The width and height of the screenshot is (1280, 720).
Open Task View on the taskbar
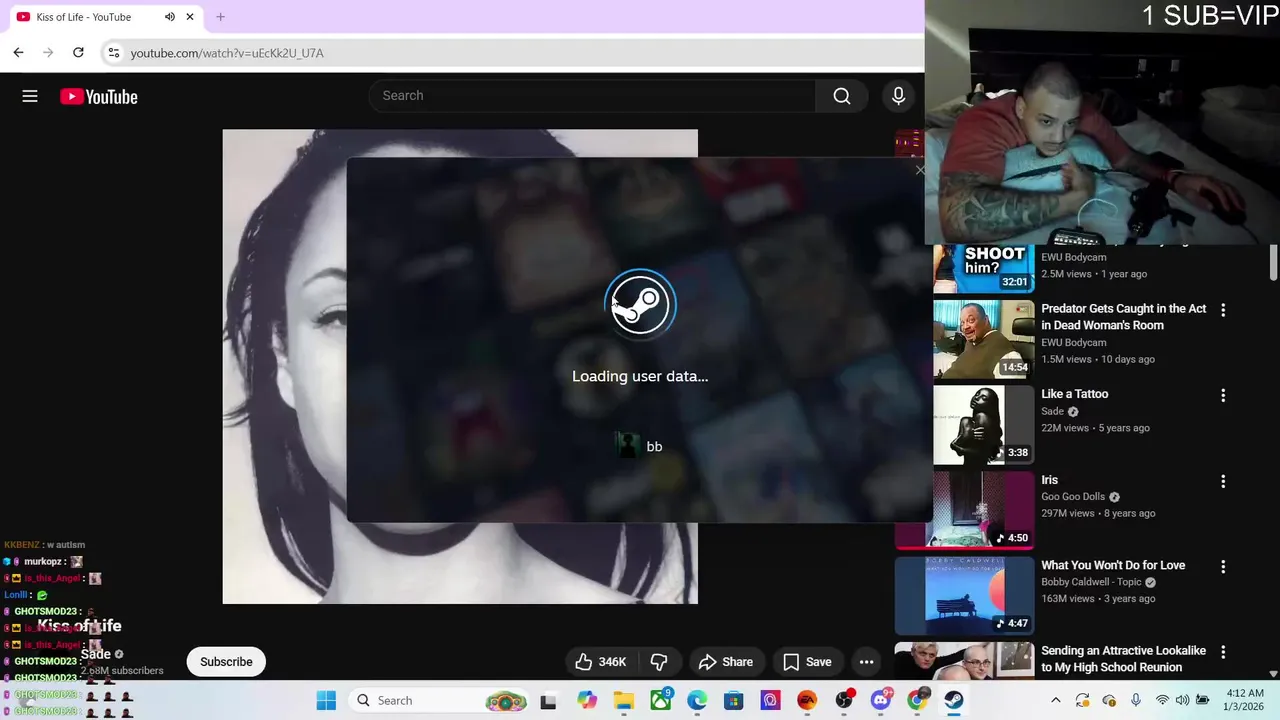(548, 701)
